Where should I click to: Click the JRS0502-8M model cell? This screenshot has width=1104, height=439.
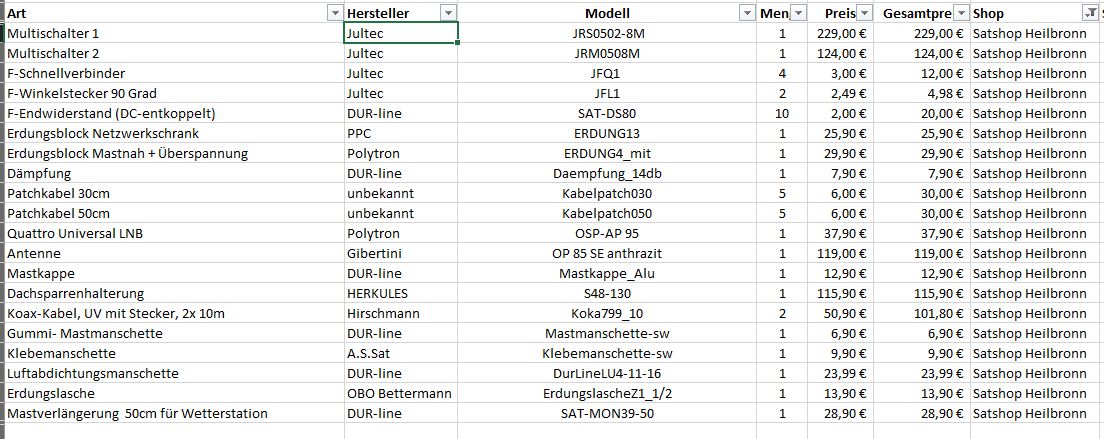[x=608, y=33]
